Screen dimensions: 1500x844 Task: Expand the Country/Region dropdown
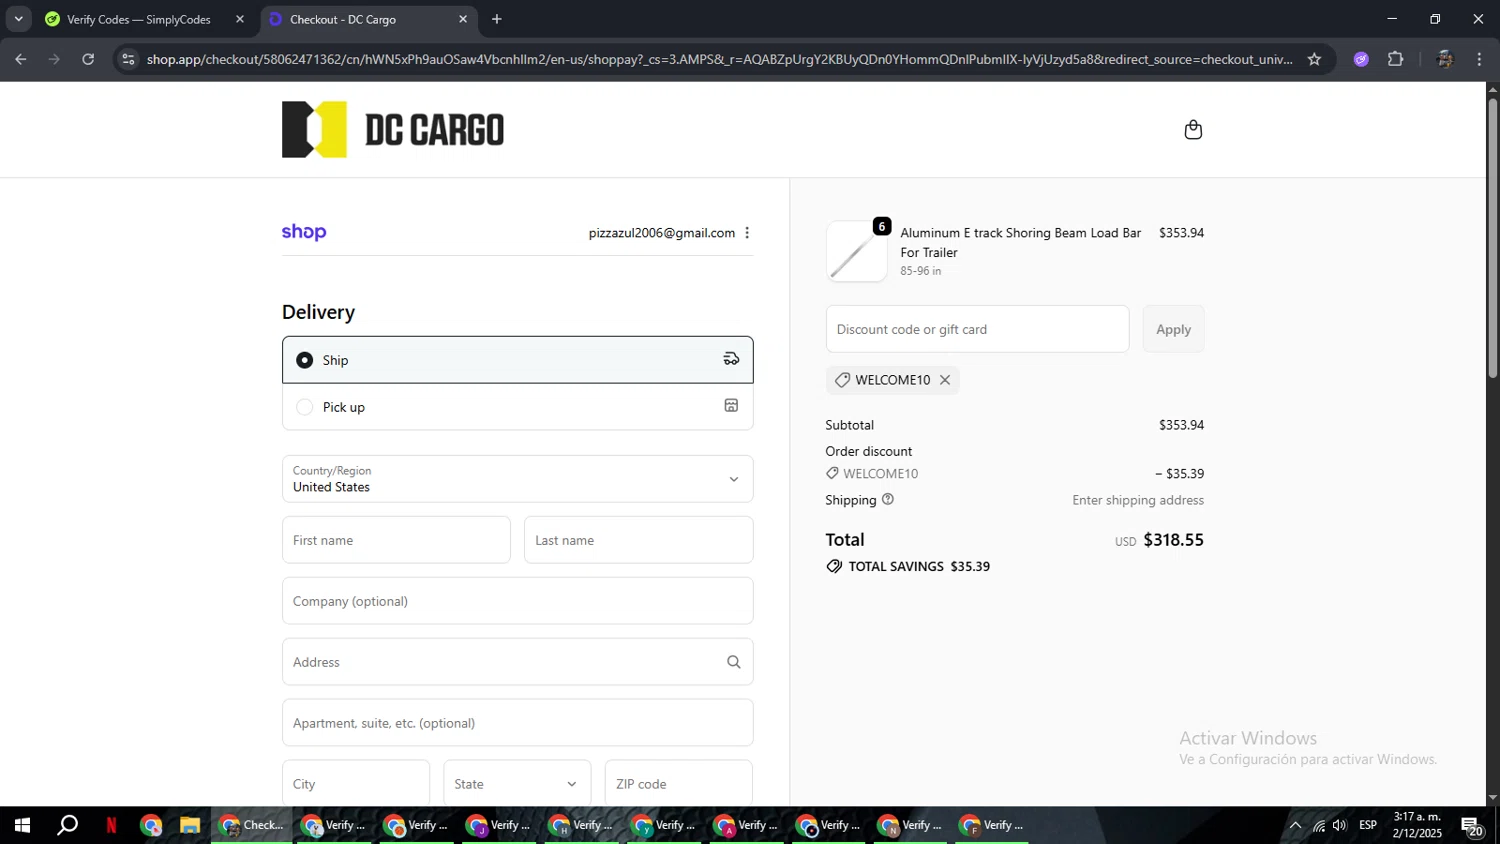pyautogui.click(x=517, y=479)
